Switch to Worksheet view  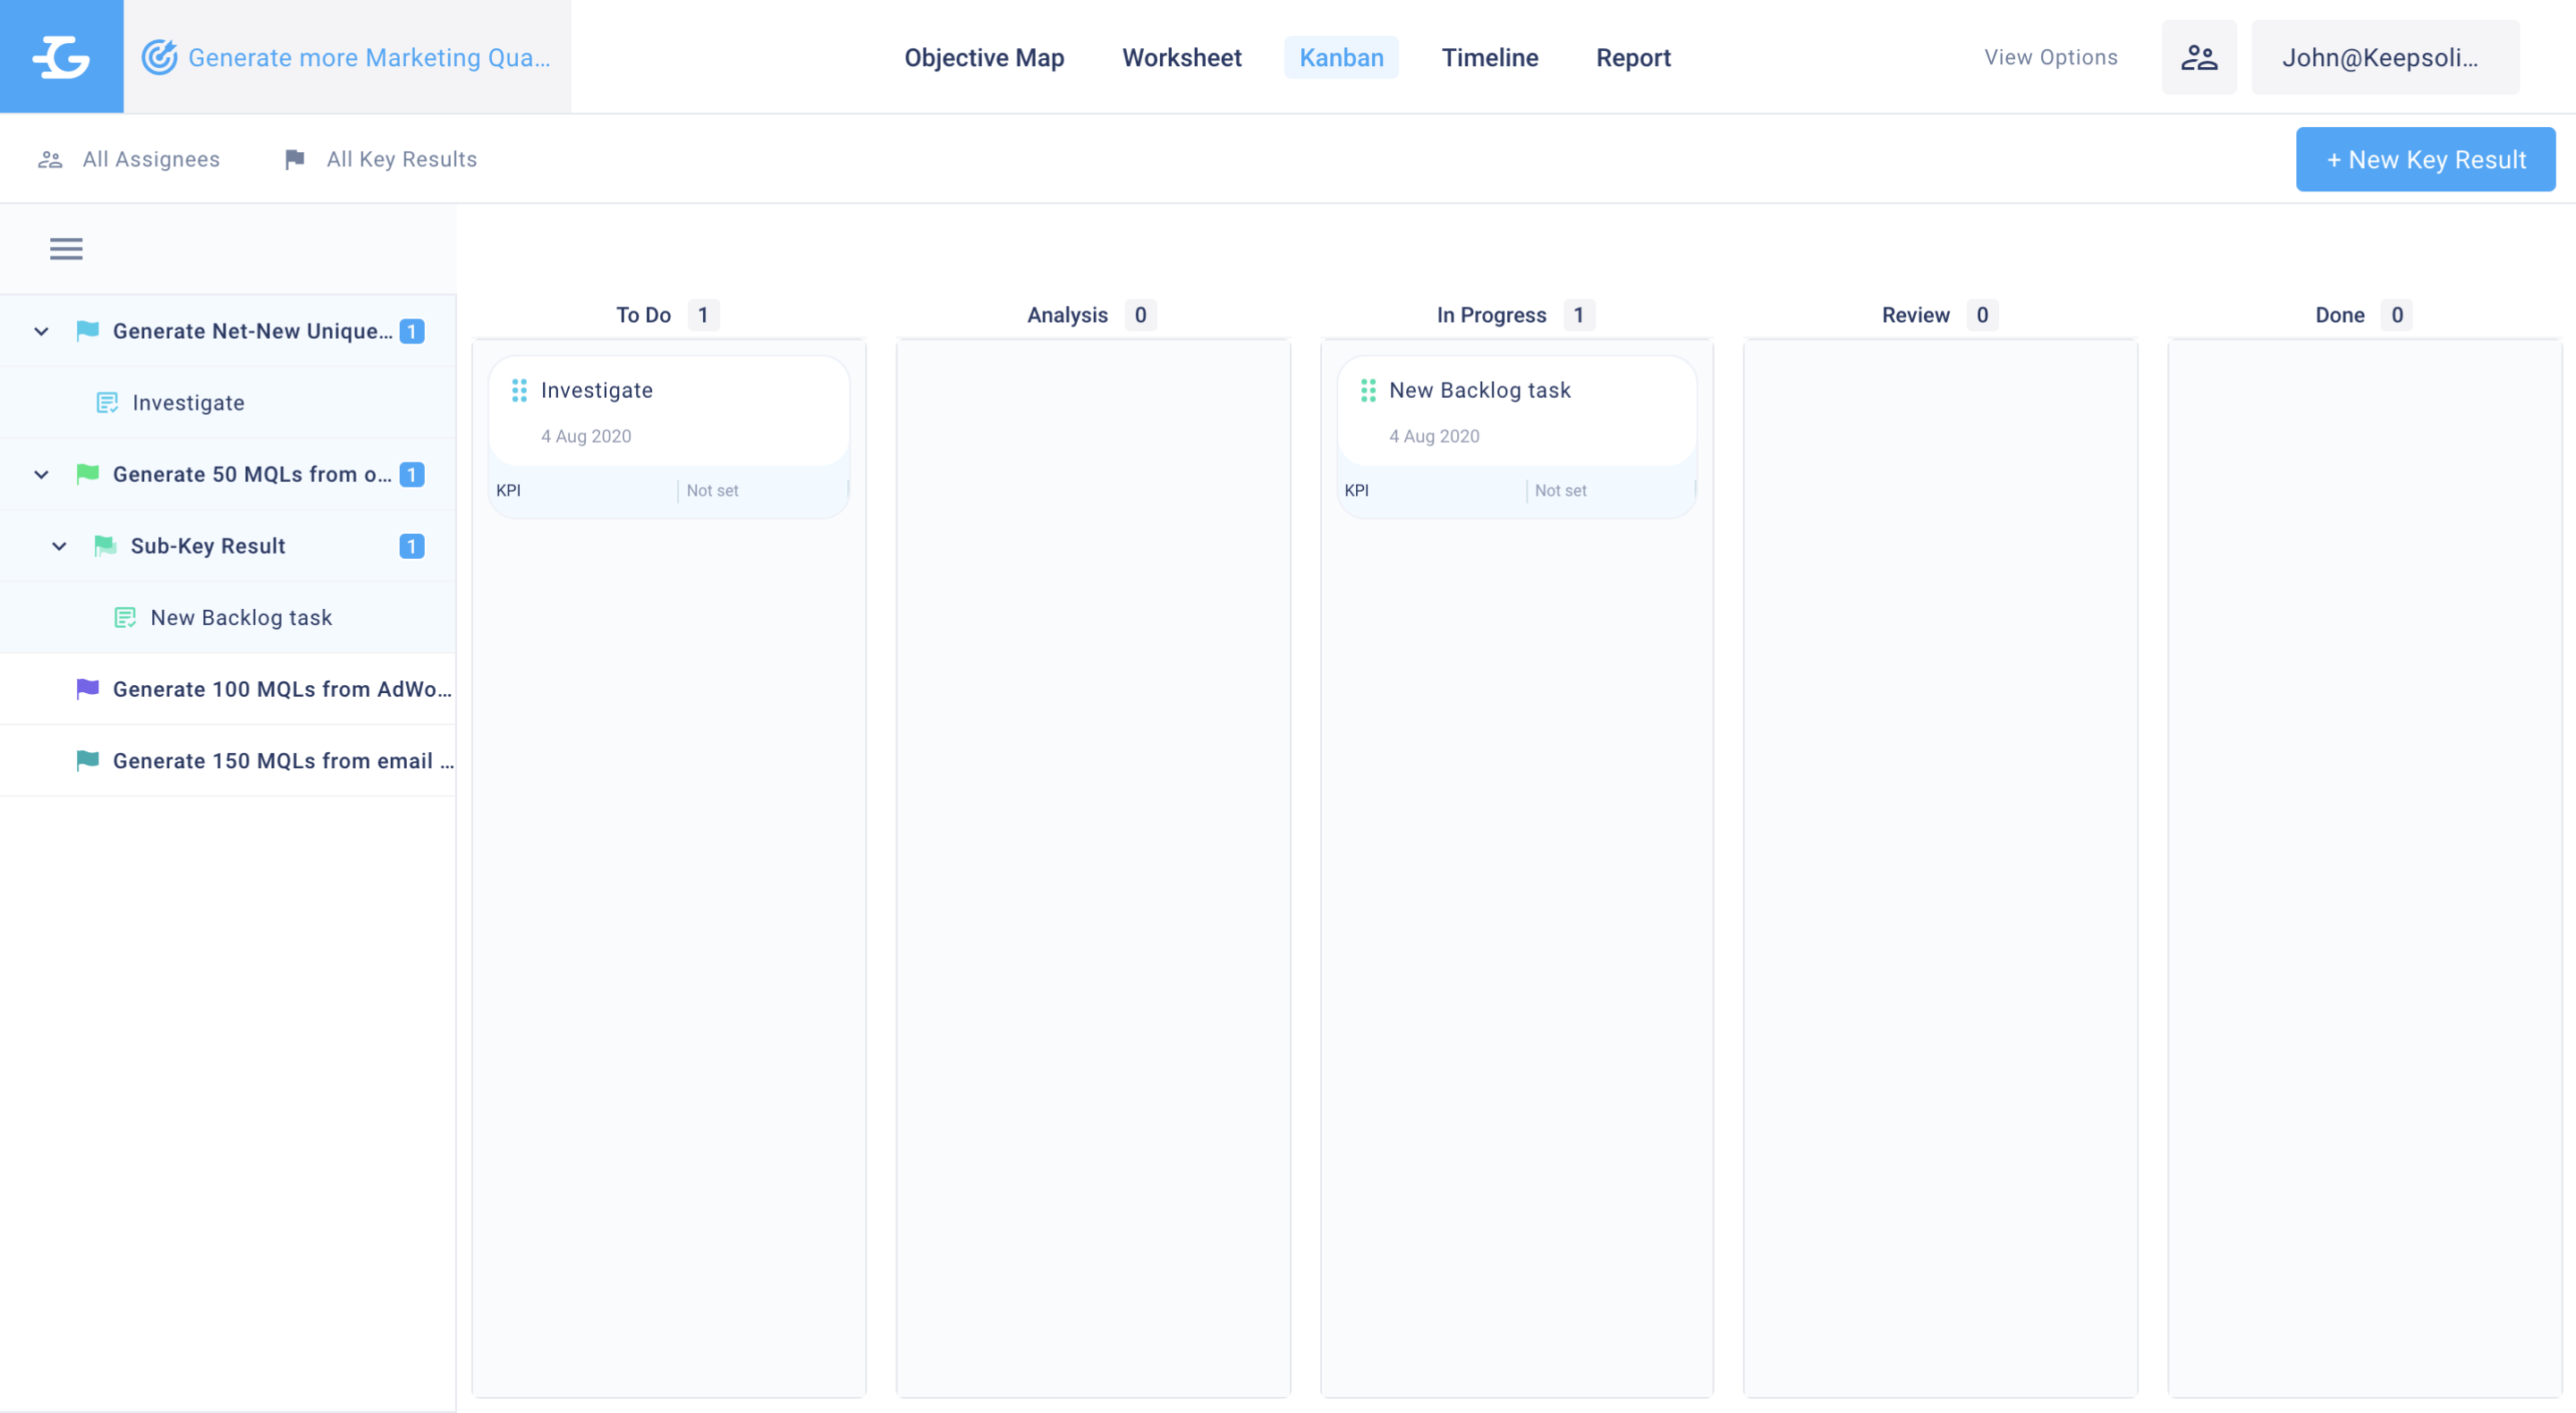pyautogui.click(x=1182, y=57)
